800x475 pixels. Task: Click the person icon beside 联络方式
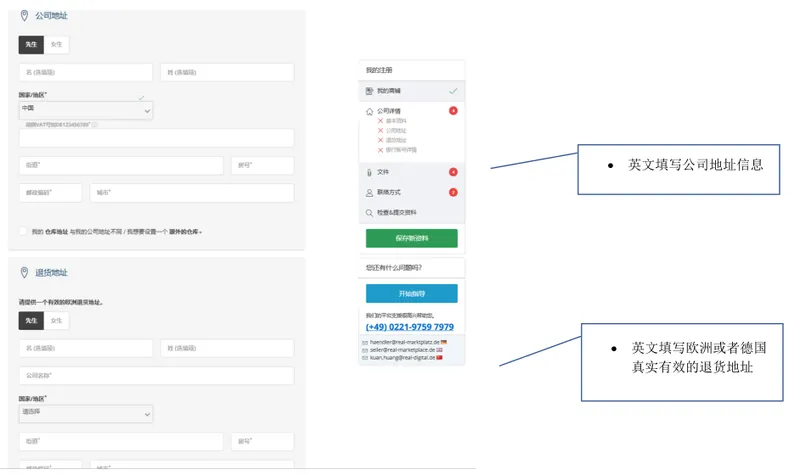pos(369,192)
